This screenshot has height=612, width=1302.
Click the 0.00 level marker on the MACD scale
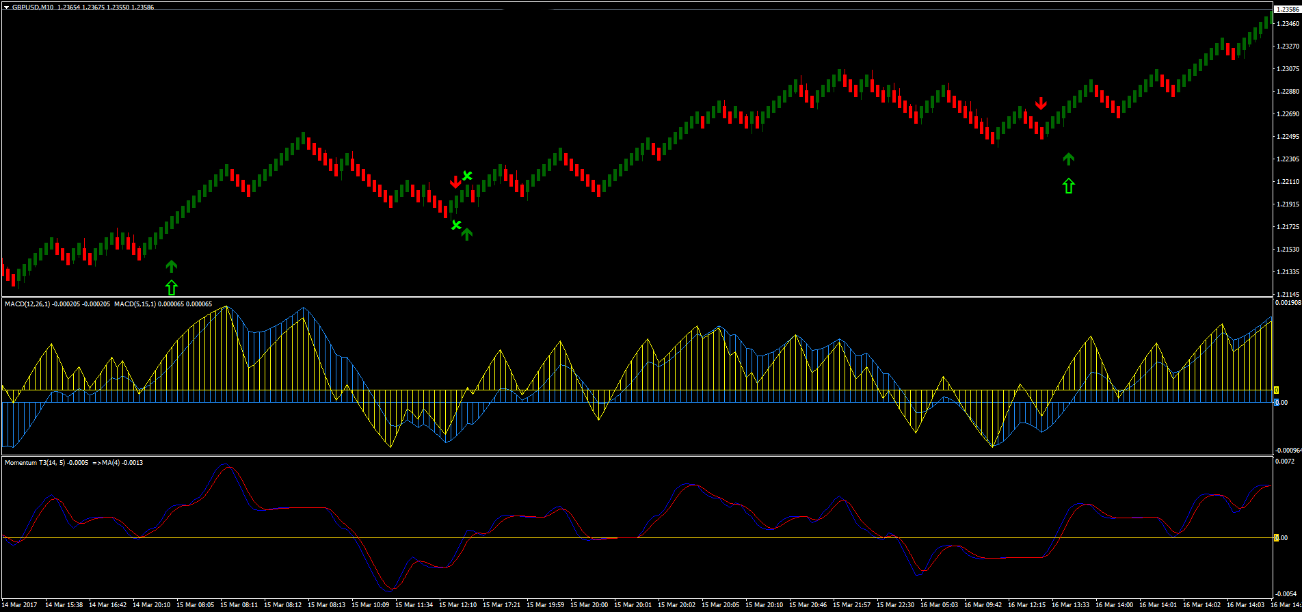(1276, 390)
